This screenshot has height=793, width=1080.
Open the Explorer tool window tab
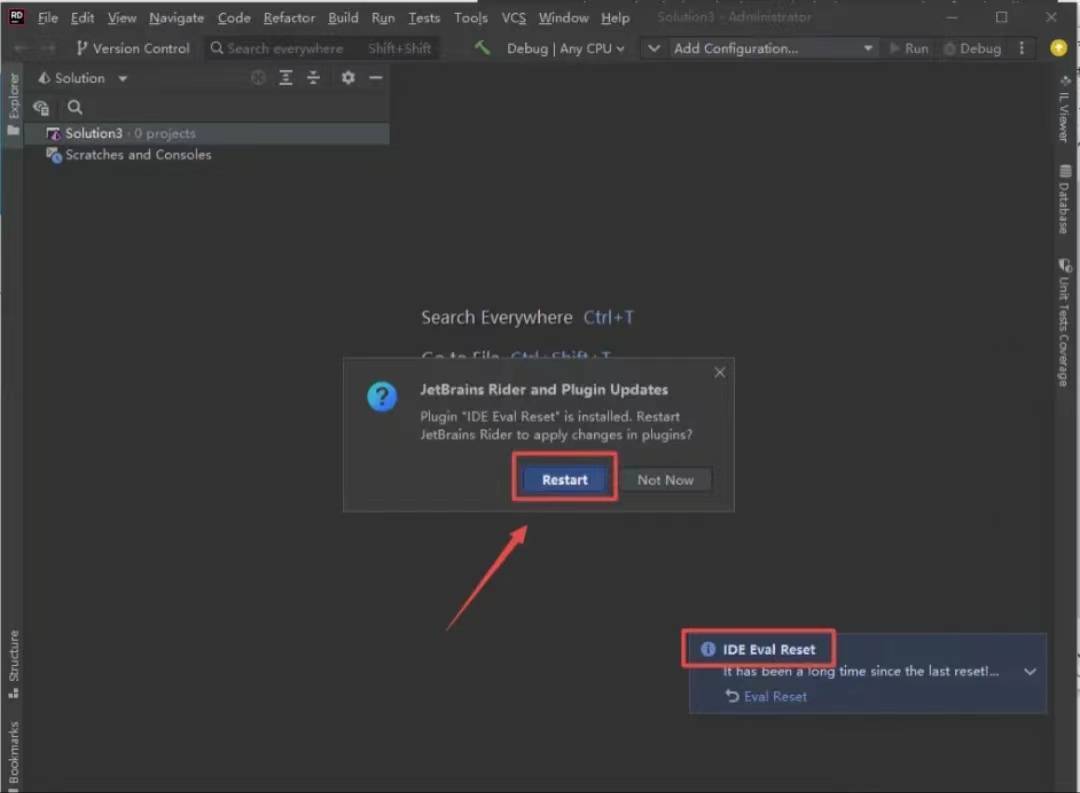click(x=13, y=104)
